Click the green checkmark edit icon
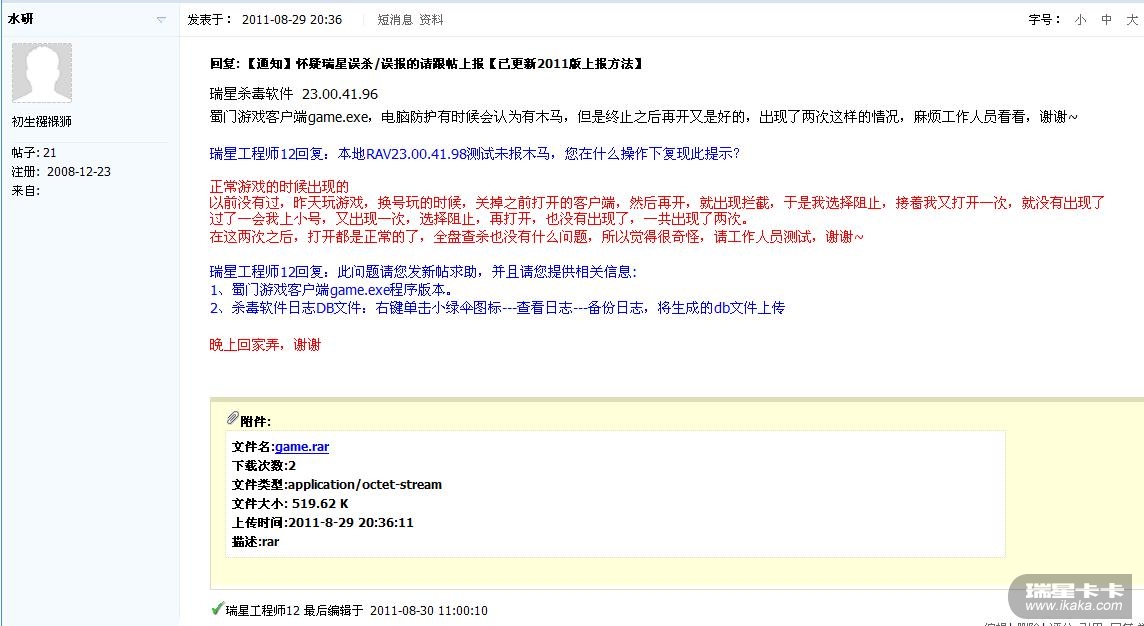The image size is (1144, 626). (x=216, y=608)
